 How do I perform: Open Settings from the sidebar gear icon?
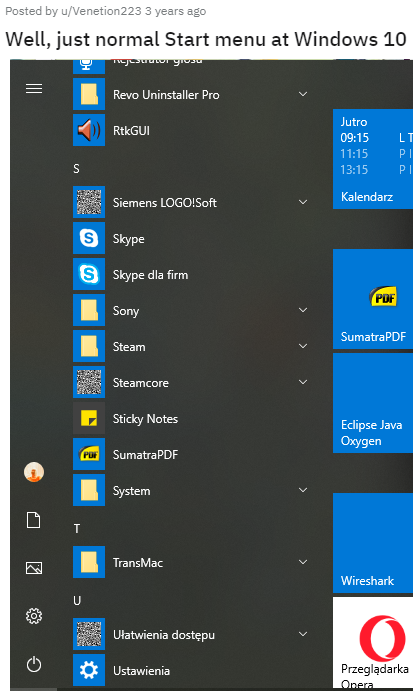pyautogui.click(x=34, y=616)
